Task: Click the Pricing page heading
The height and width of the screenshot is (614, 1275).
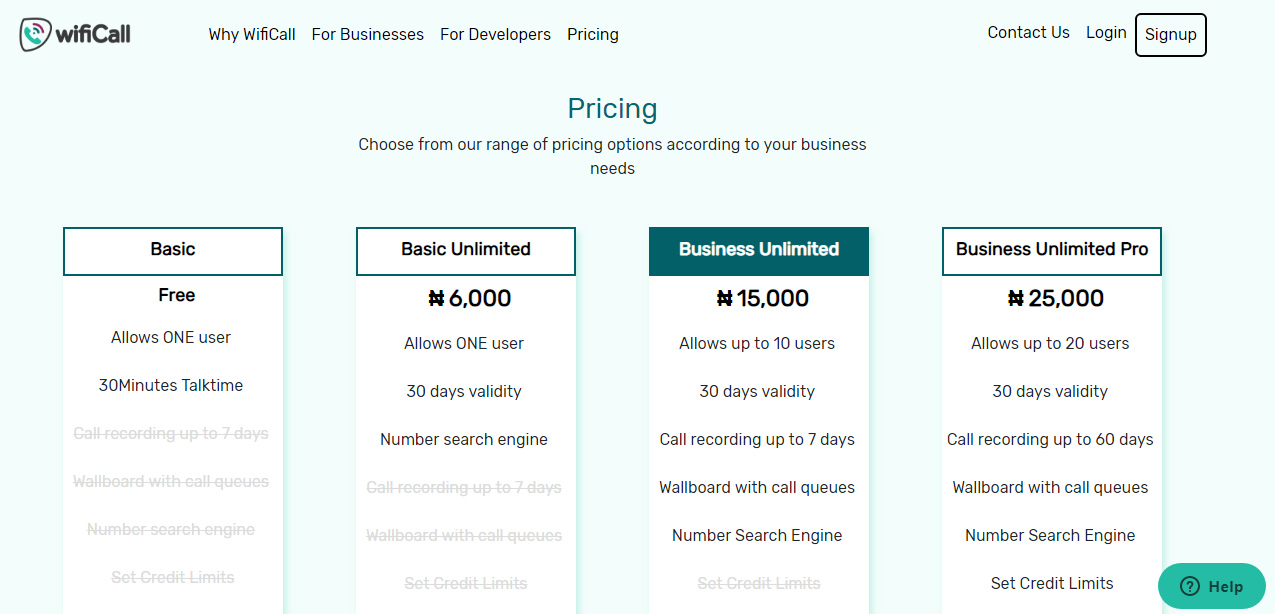Action: click(x=612, y=108)
